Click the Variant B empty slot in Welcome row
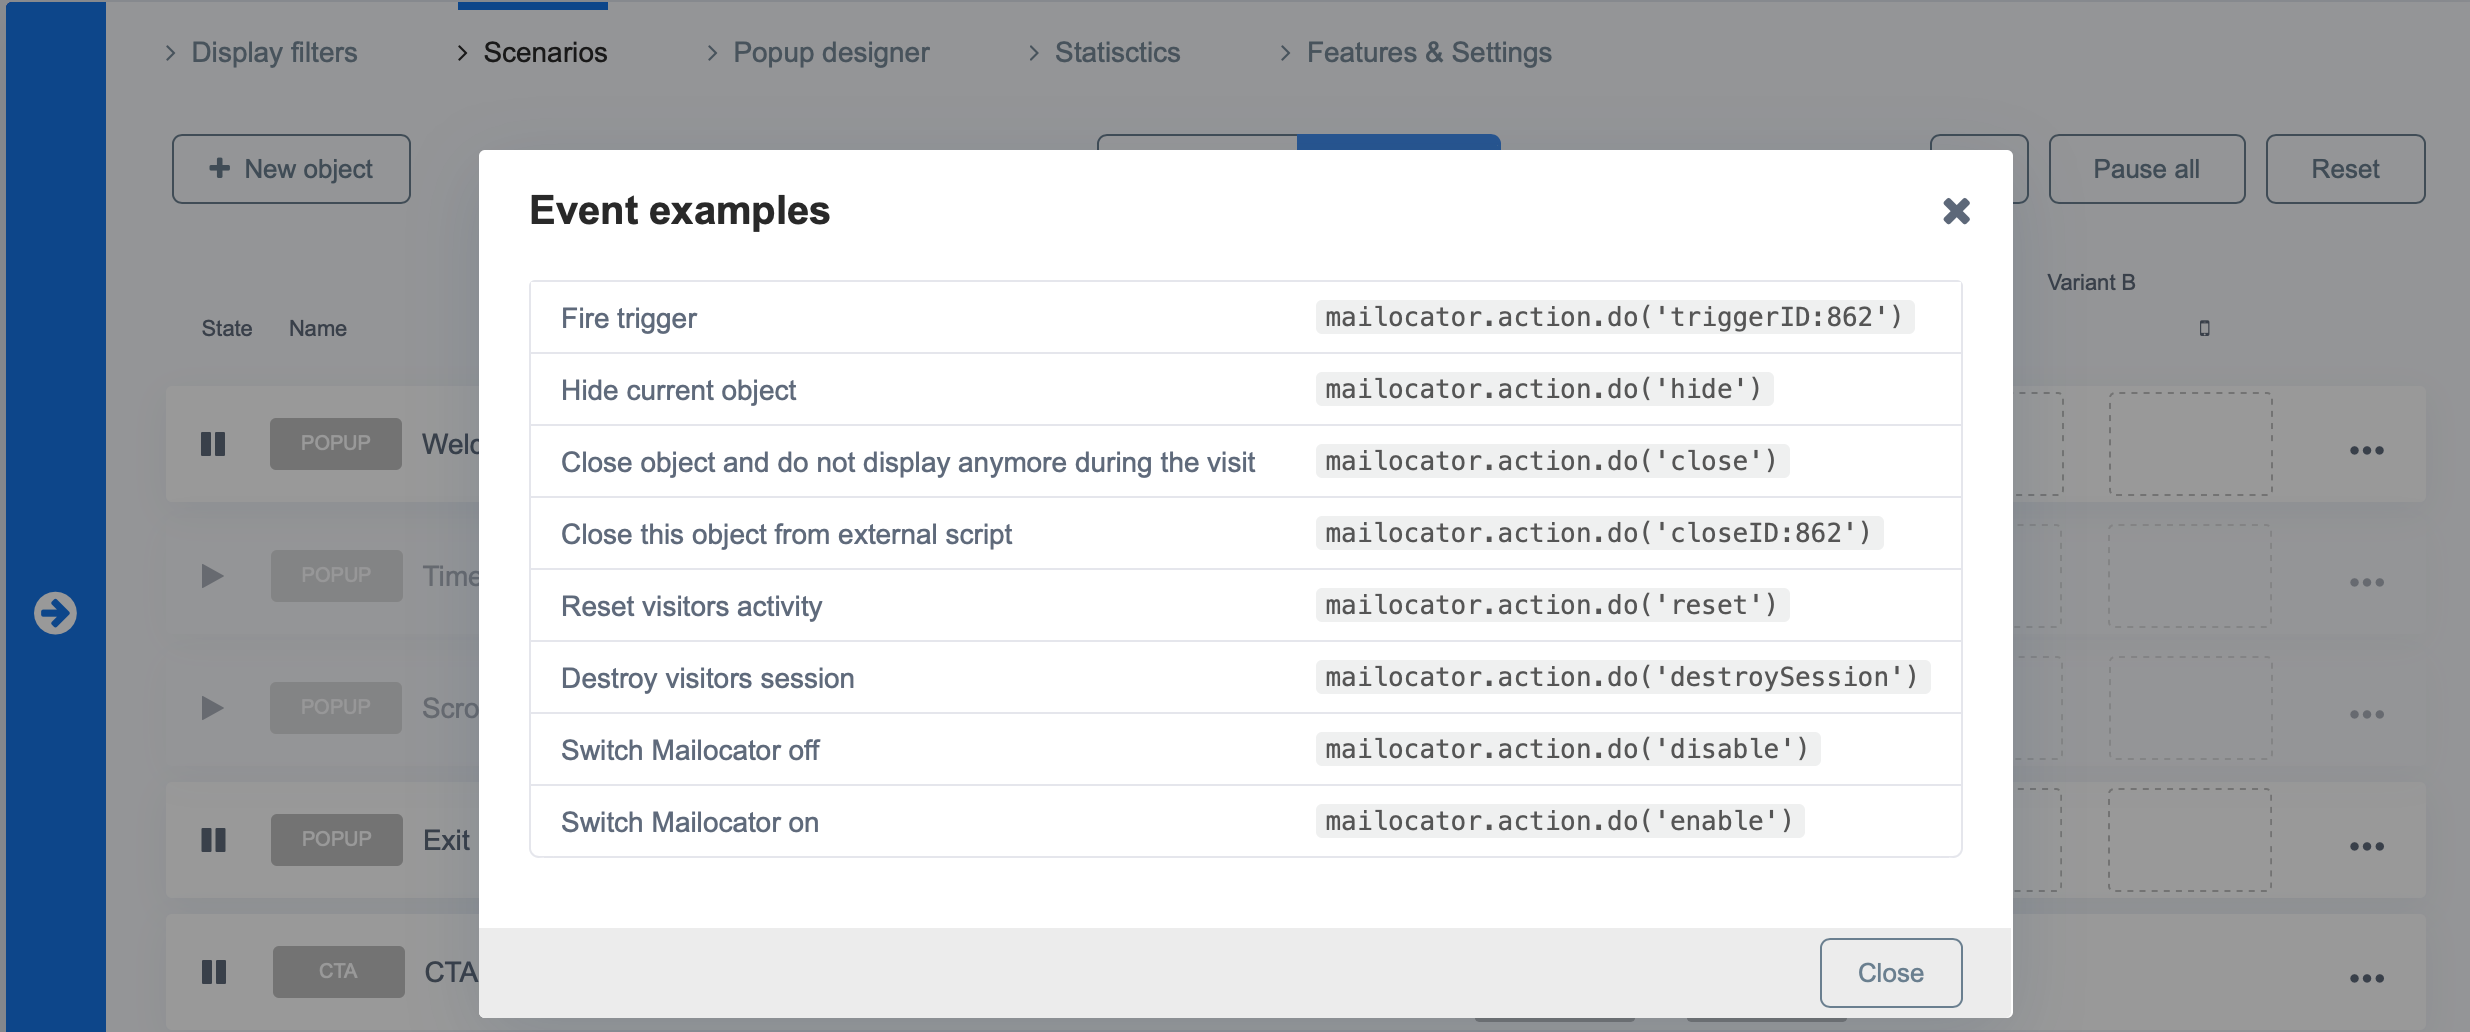 pyautogui.click(x=2190, y=443)
